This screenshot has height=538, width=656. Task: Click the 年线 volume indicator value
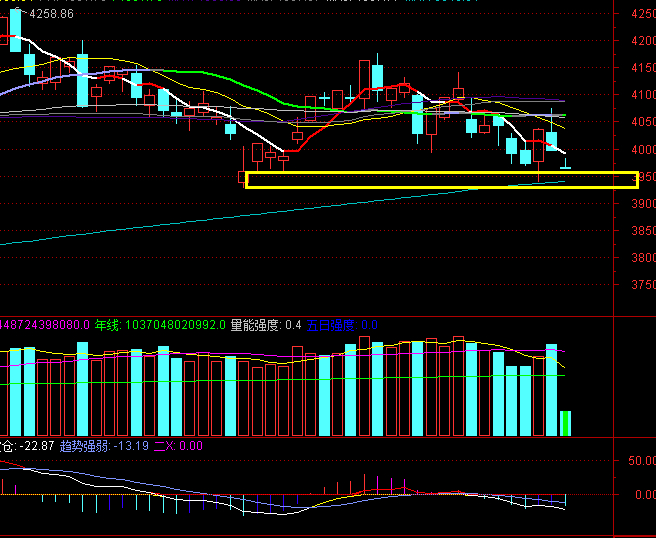coord(160,325)
